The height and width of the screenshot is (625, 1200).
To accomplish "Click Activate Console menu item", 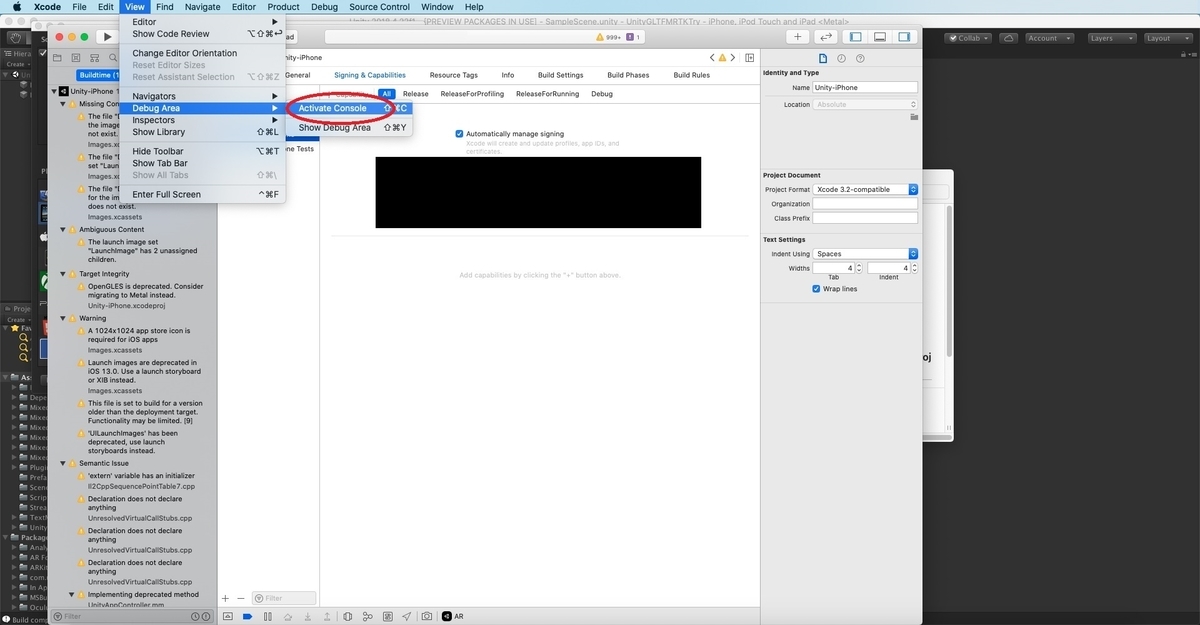I will (x=348, y=108).
